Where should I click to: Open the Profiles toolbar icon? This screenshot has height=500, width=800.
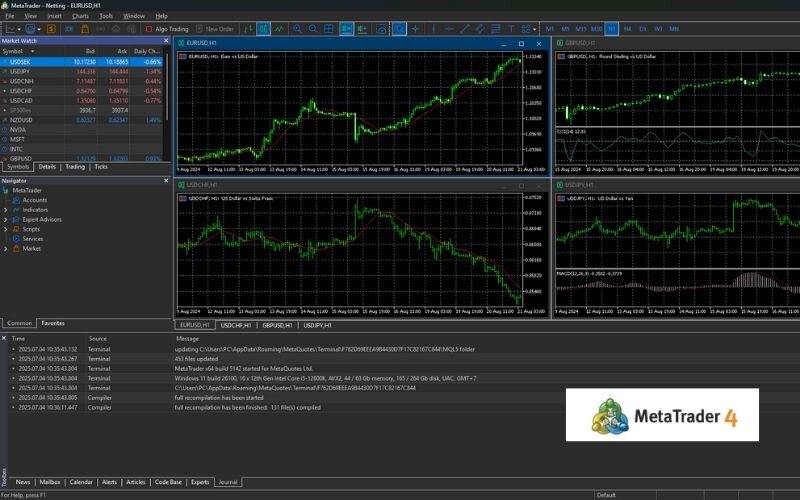tap(30, 29)
